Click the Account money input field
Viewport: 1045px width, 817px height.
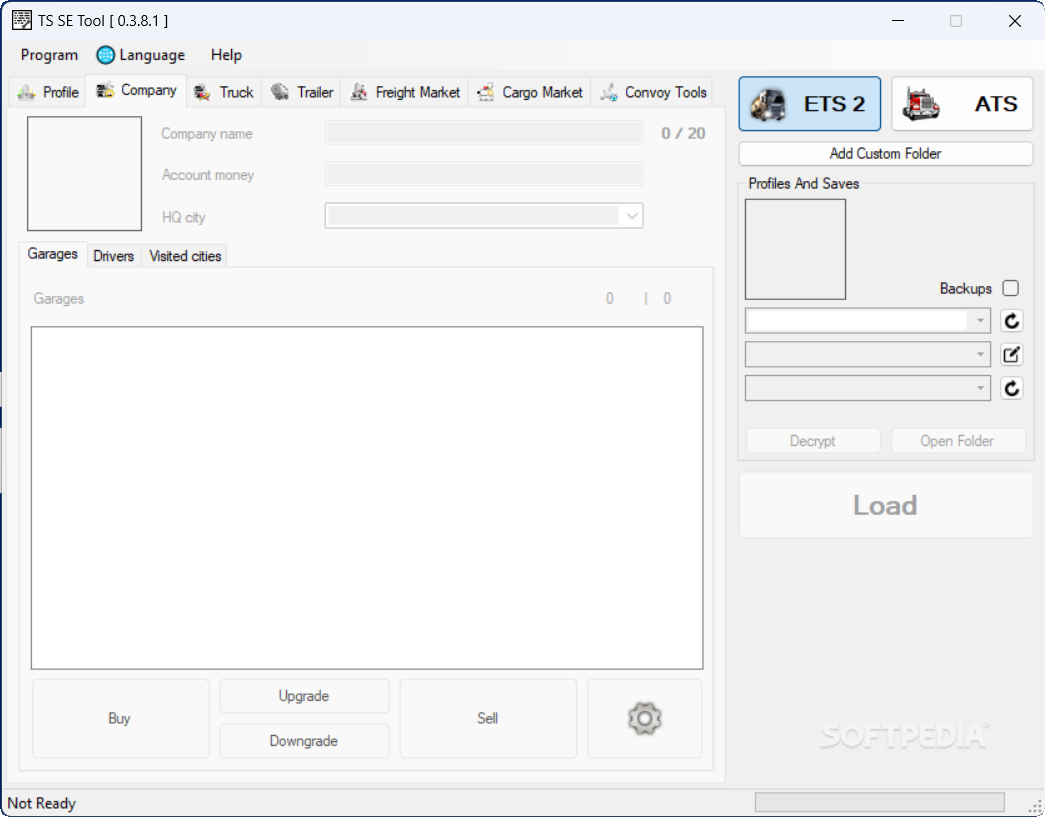click(484, 175)
